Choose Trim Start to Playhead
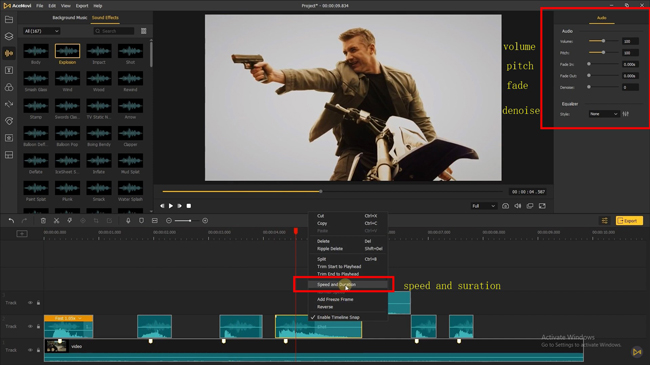Image resolution: width=650 pixels, height=365 pixels. tap(347, 267)
